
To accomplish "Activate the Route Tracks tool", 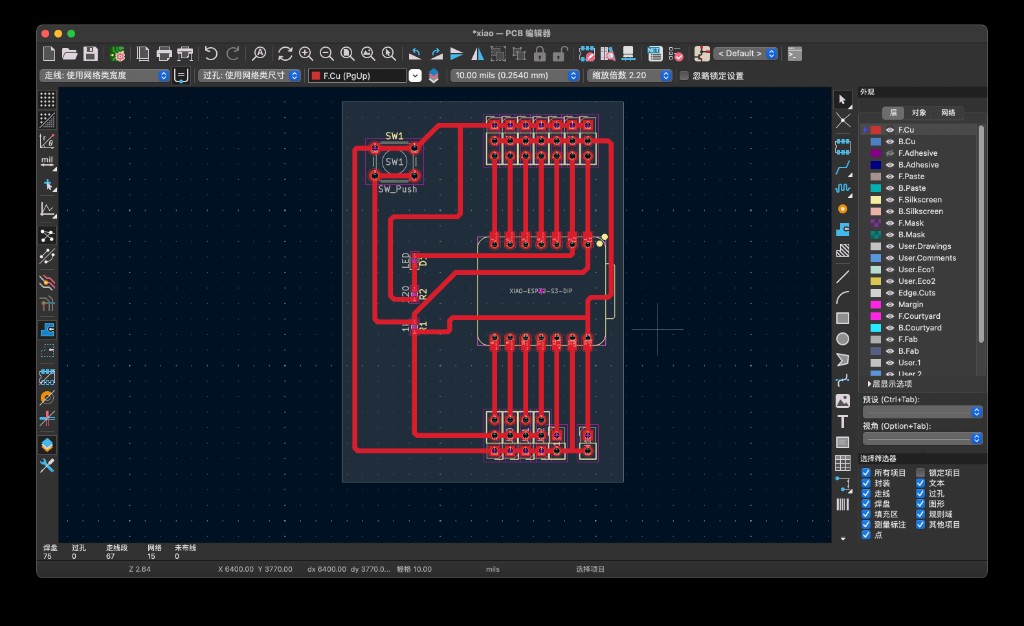I will [842, 168].
